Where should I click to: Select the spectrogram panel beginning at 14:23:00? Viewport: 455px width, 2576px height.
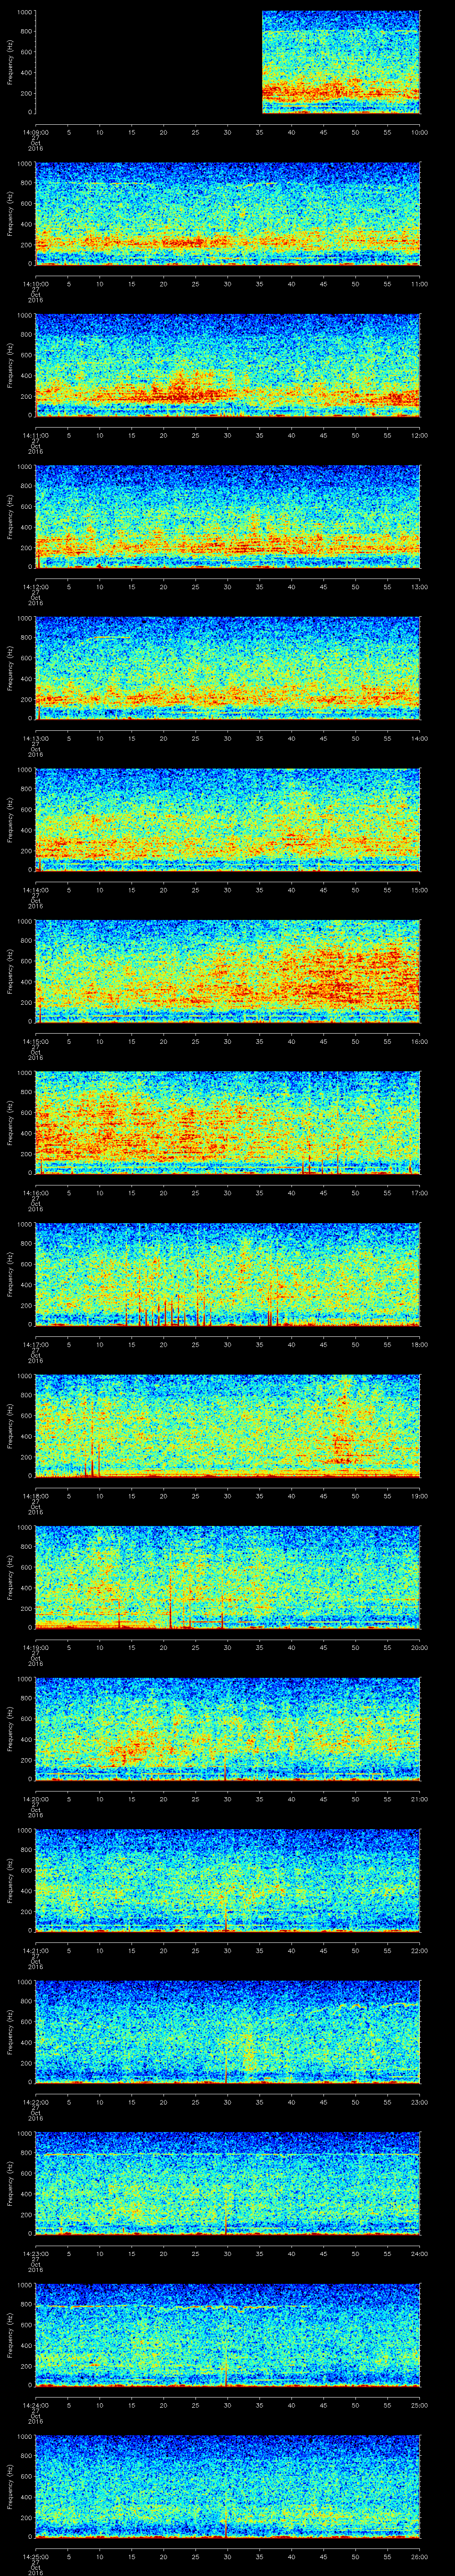(x=228, y=2183)
